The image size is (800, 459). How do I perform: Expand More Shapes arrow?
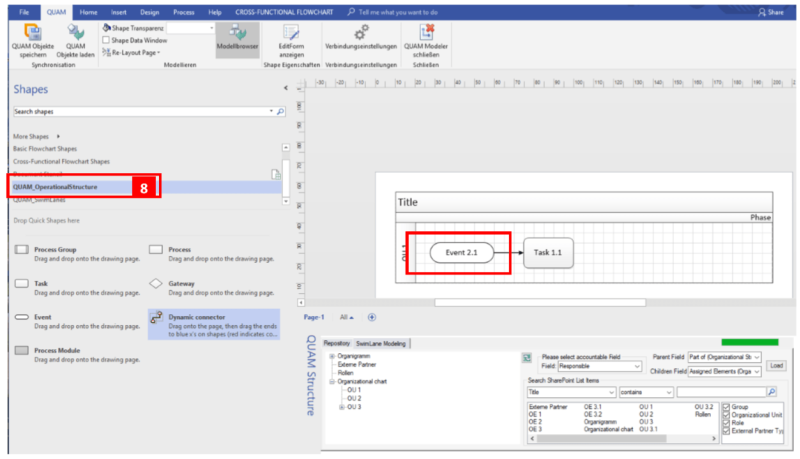point(58,136)
